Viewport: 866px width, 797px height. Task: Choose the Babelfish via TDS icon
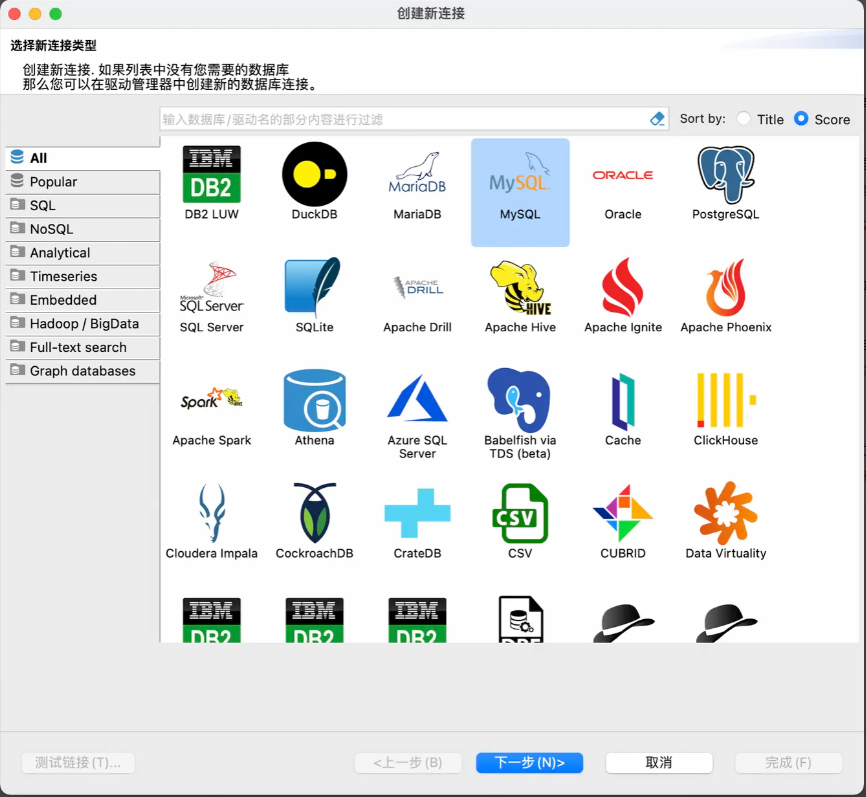click(520, 400)
